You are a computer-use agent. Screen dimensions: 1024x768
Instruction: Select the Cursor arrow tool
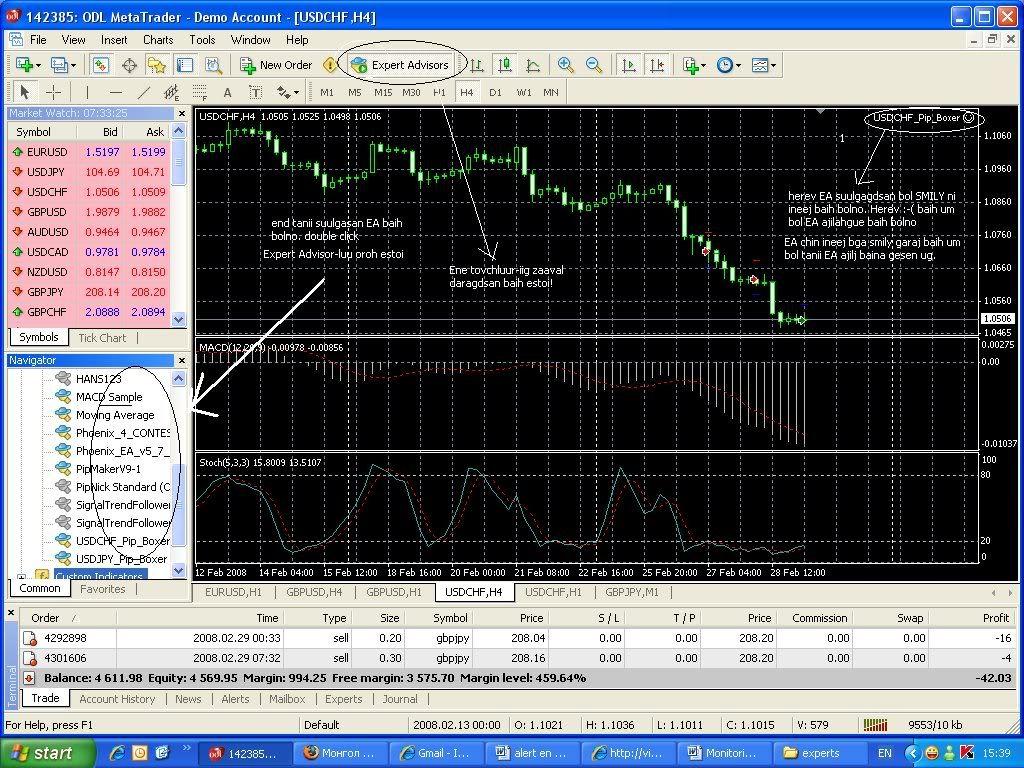[x=25, y=92]
